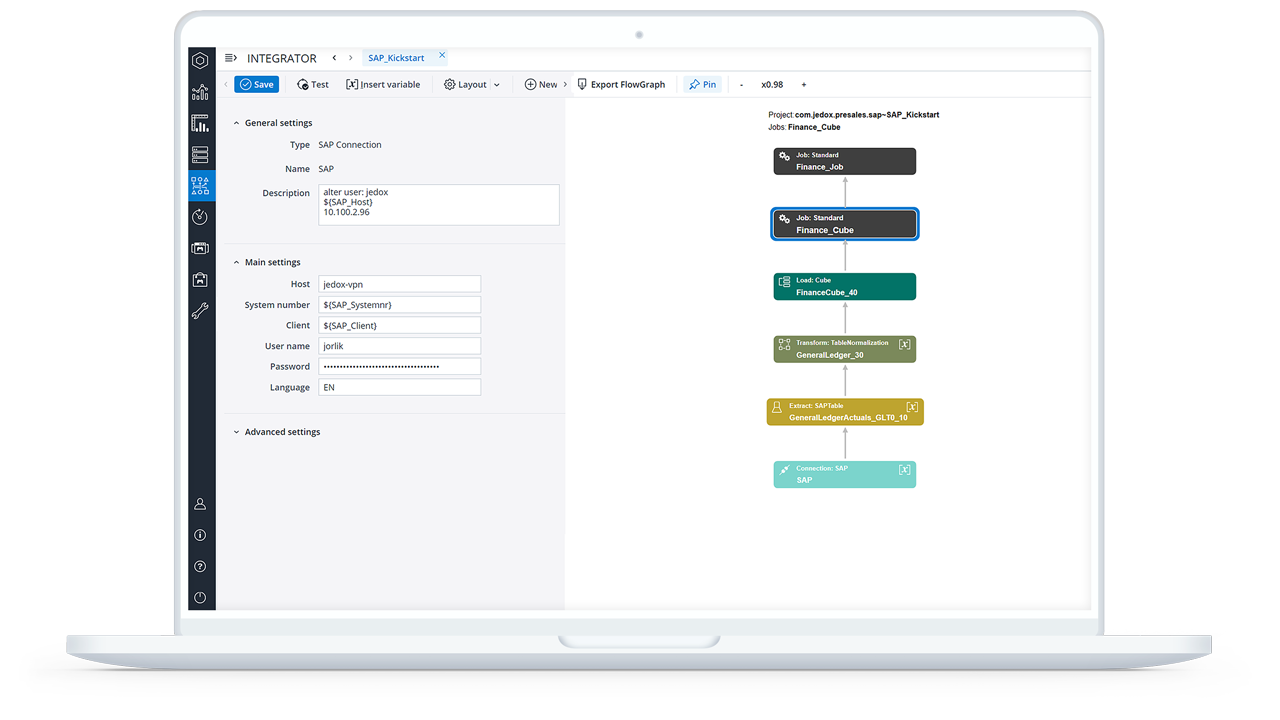The width and height of the screenshot is (1280, 720).
Task: Click the Host input field
Action: coord(399,284)
